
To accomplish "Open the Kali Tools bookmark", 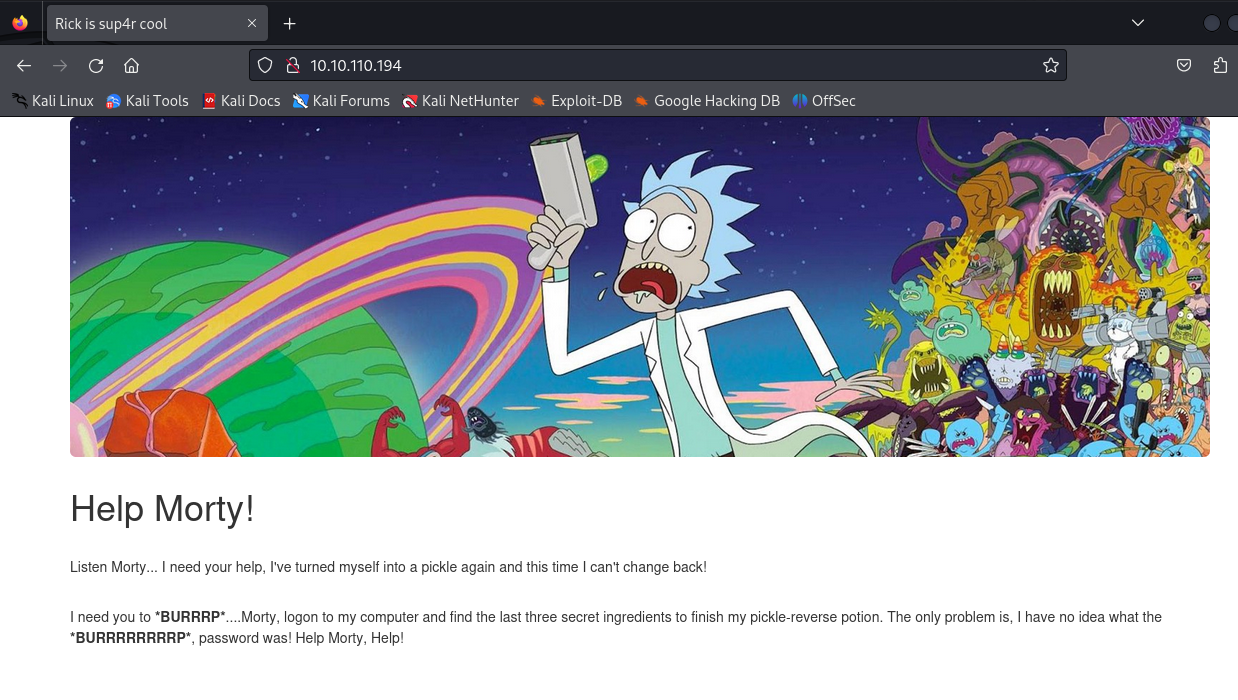I will tap(147, 101).
